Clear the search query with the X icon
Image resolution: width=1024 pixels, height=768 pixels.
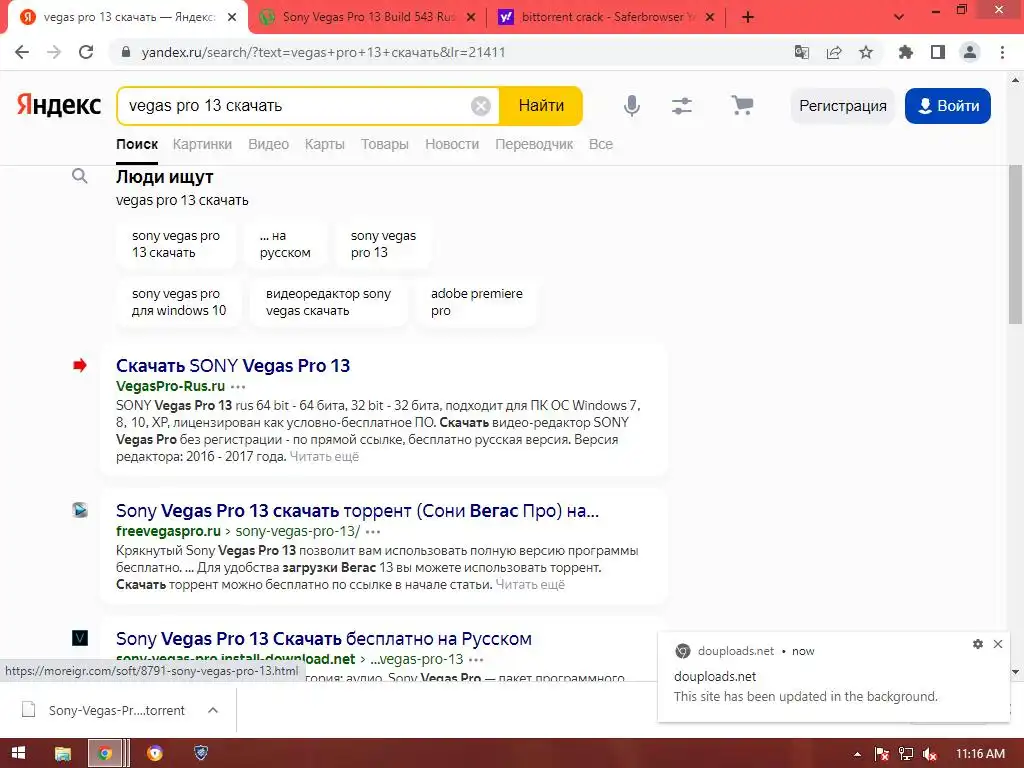point(481,106)
